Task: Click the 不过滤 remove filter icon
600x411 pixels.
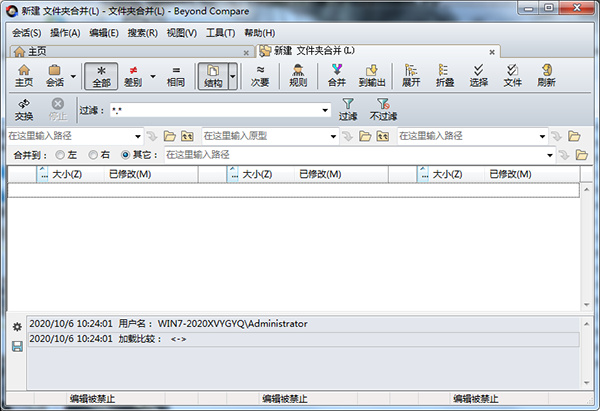Action: 383,109
